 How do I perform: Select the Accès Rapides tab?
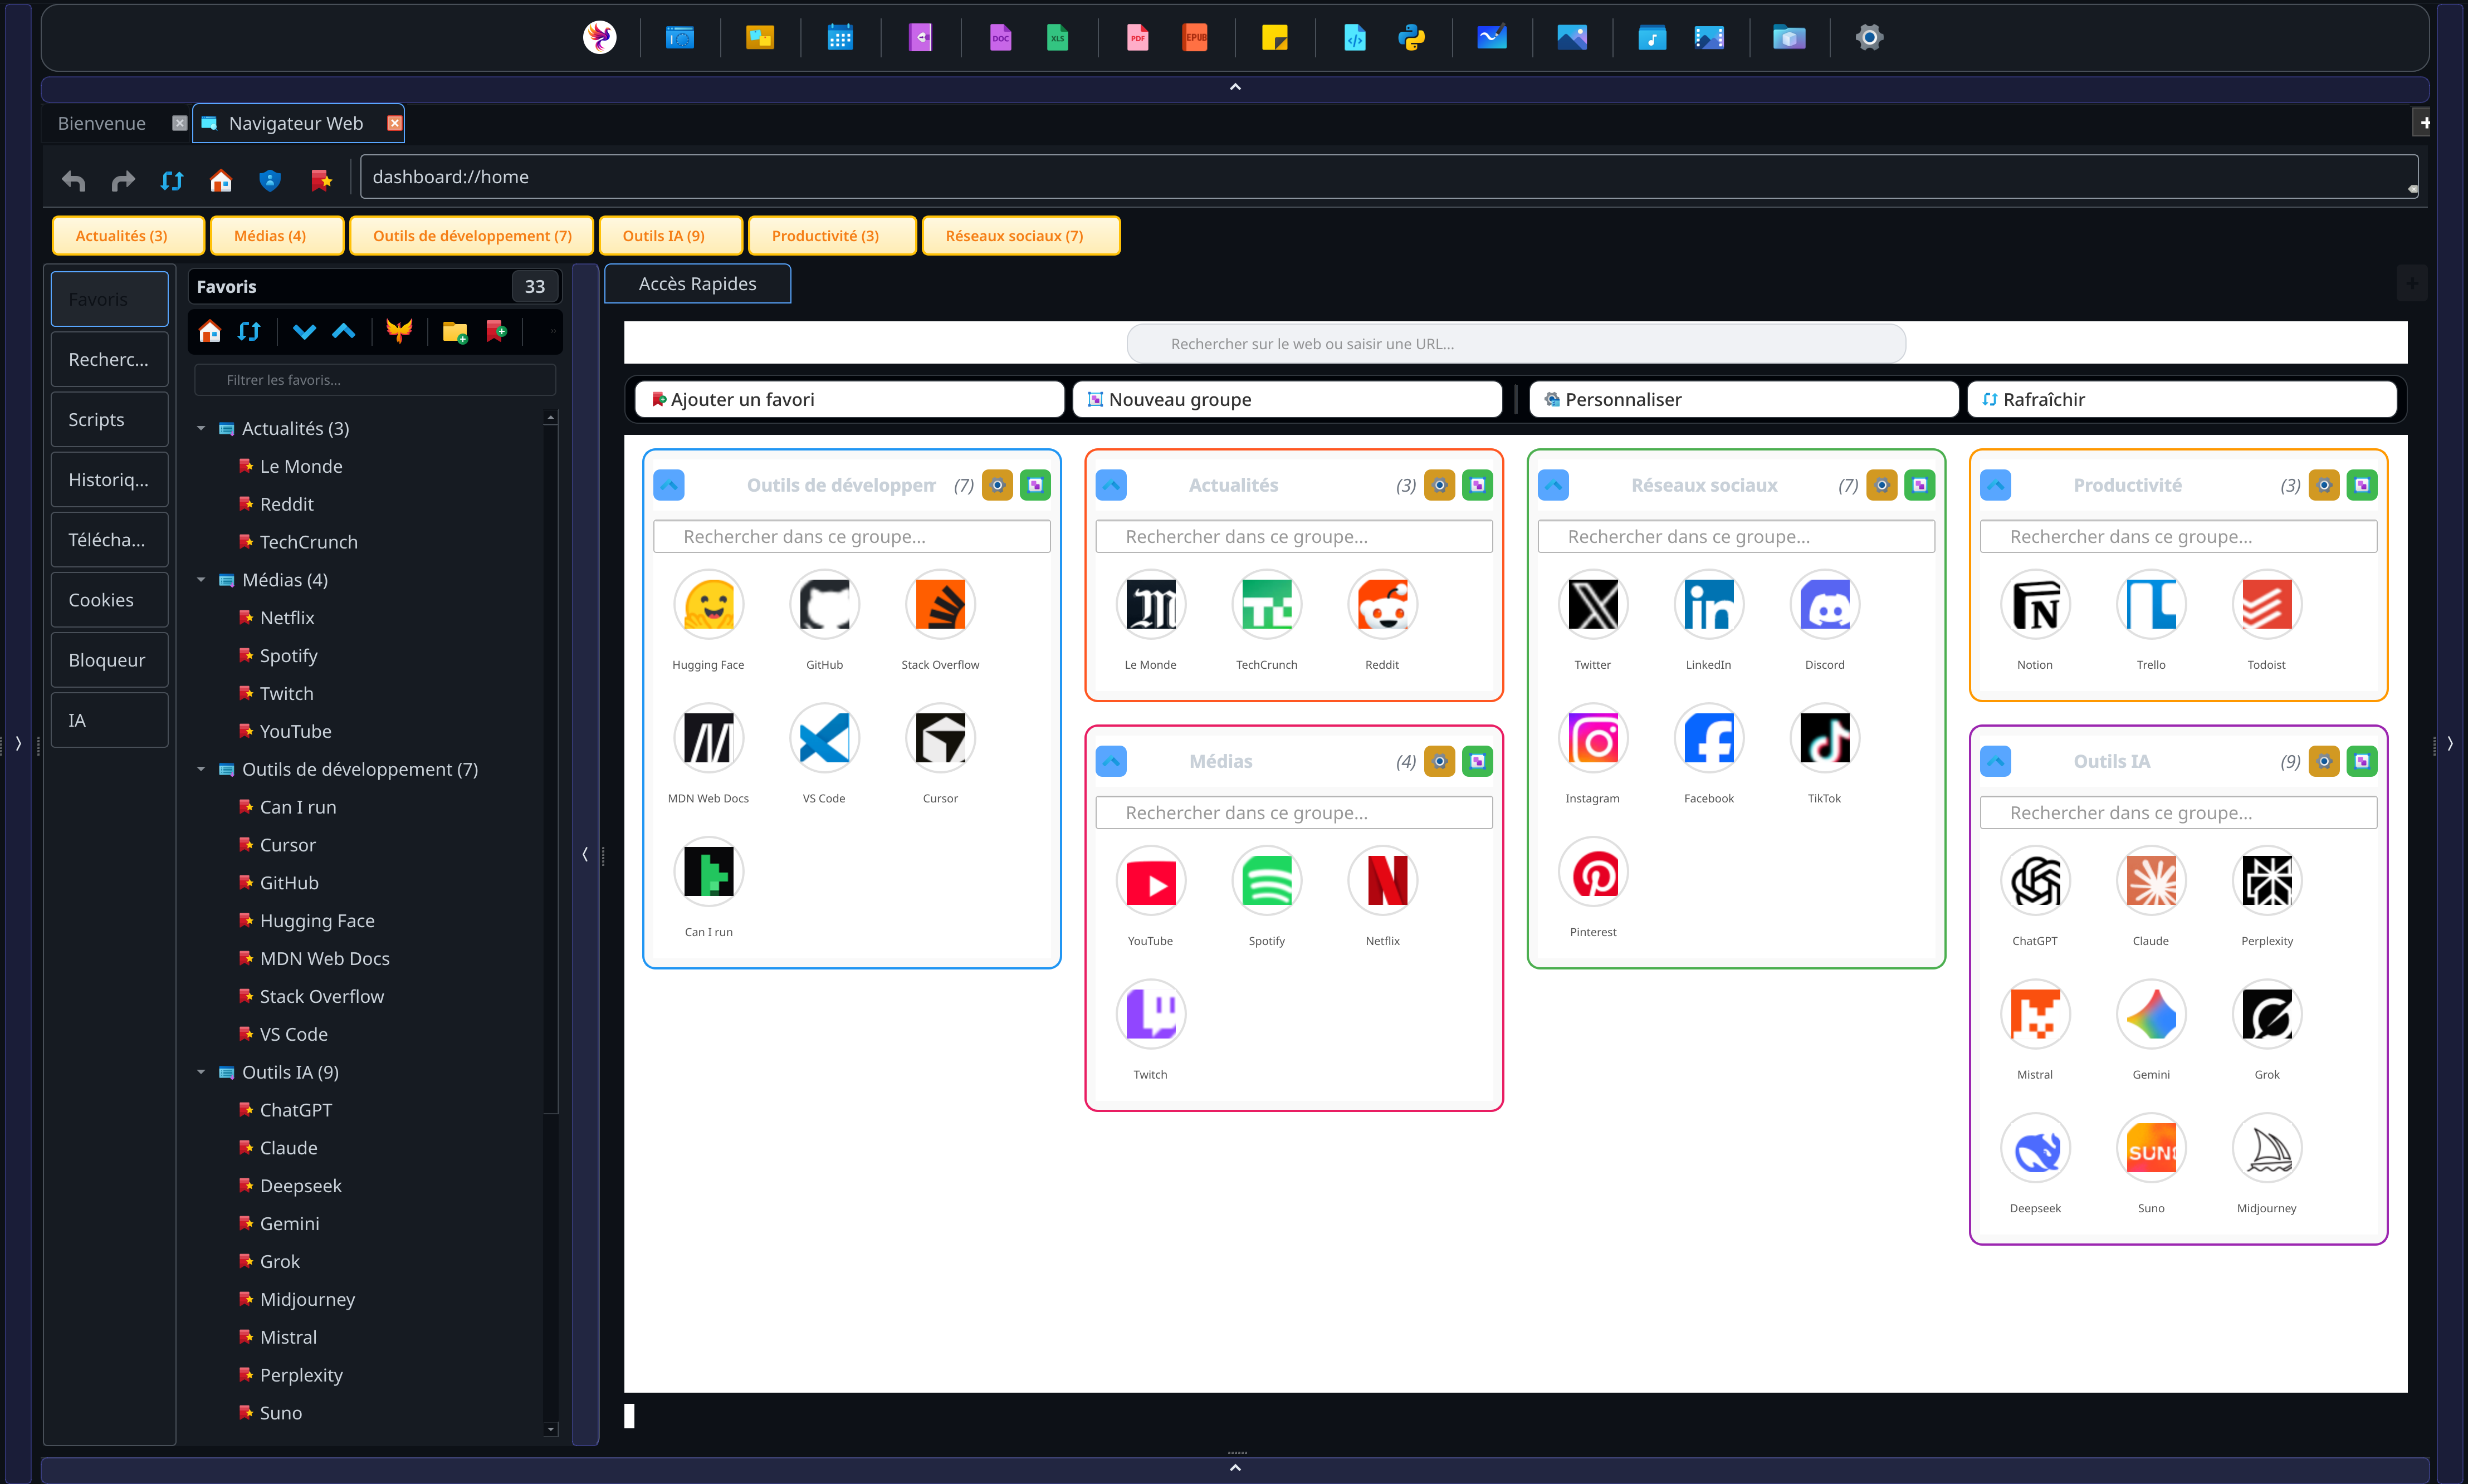pos(697,284)
